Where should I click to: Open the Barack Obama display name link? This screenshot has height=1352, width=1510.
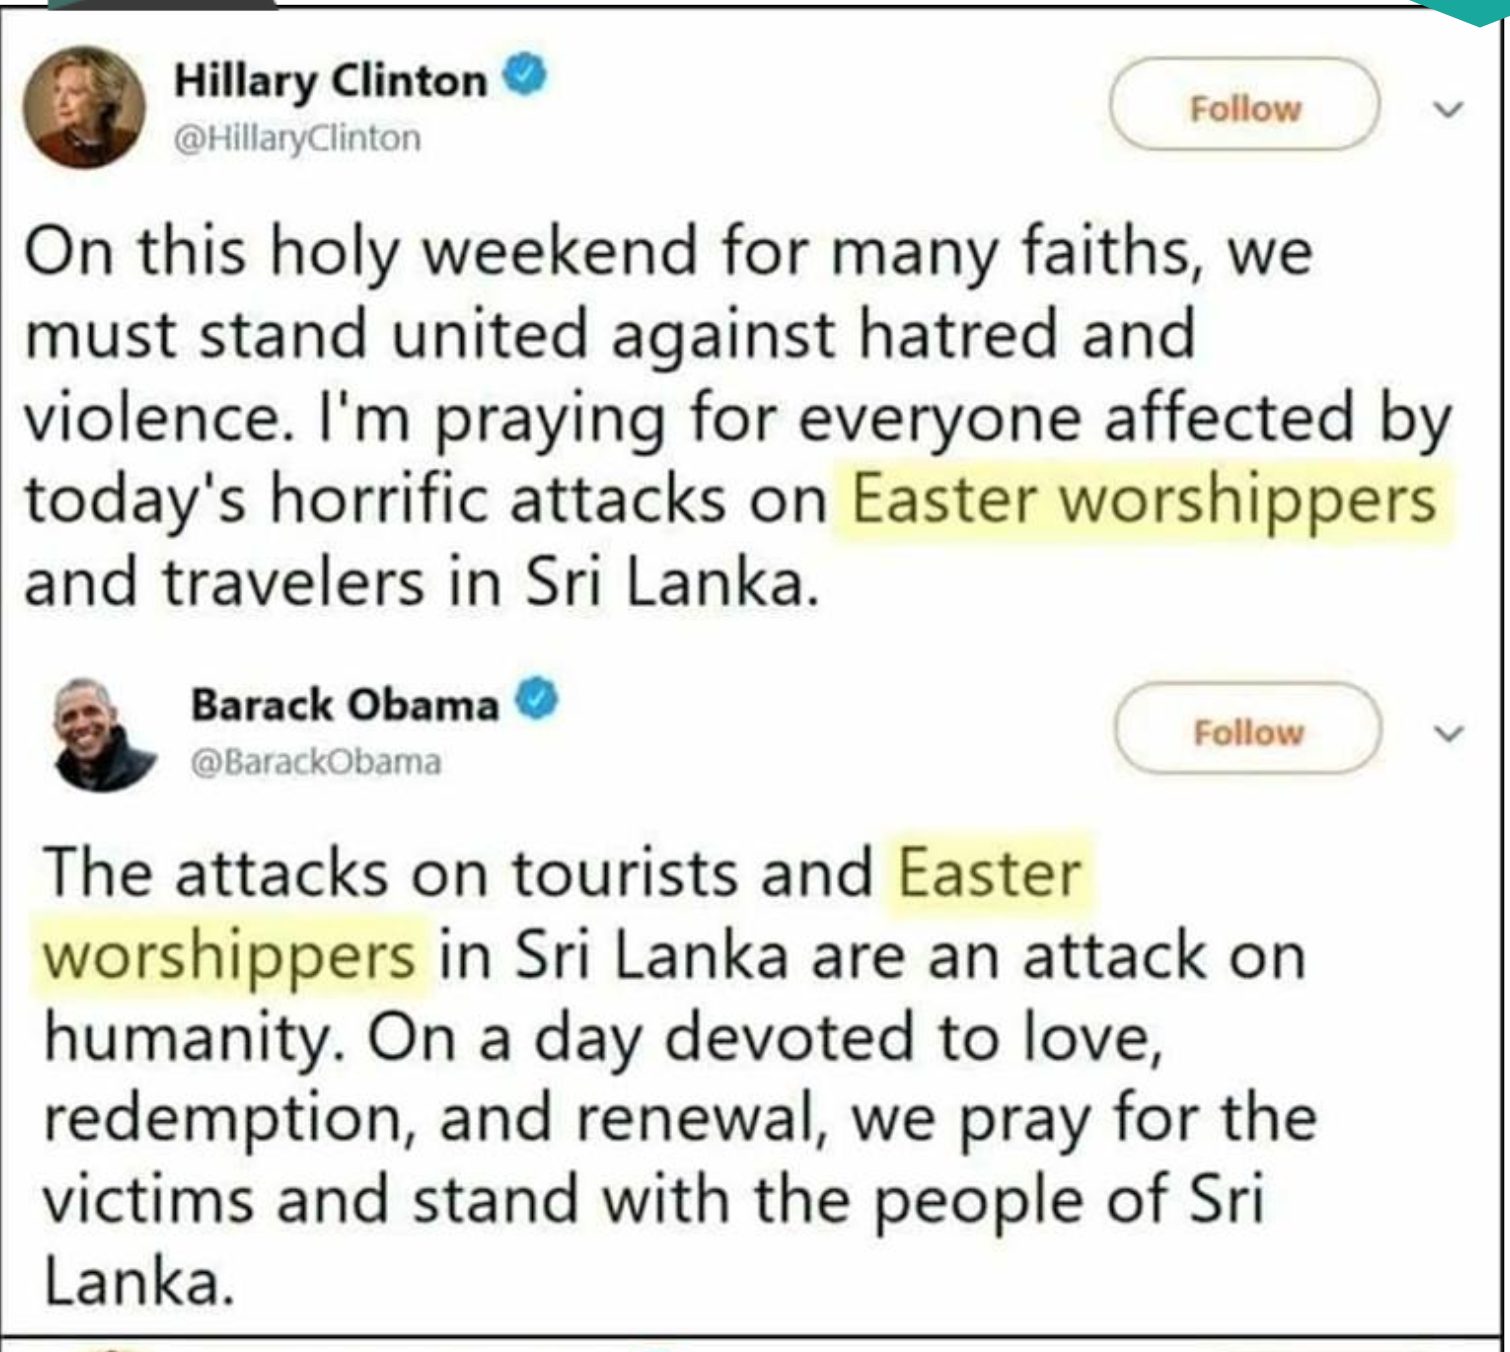pyautogui.click(x=344, y=705)
